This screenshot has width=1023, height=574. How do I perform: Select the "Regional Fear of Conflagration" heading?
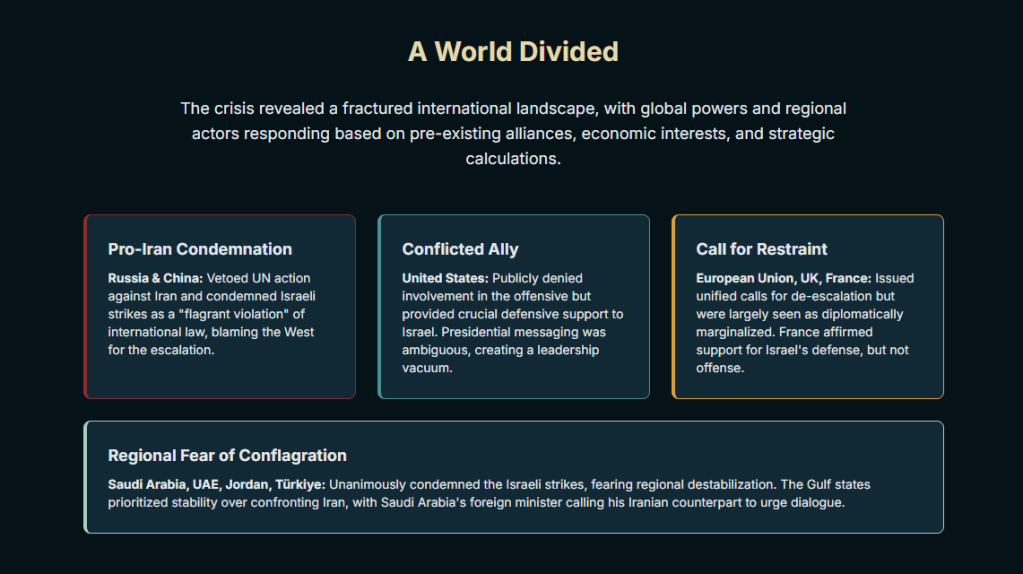tap(227, 455)
